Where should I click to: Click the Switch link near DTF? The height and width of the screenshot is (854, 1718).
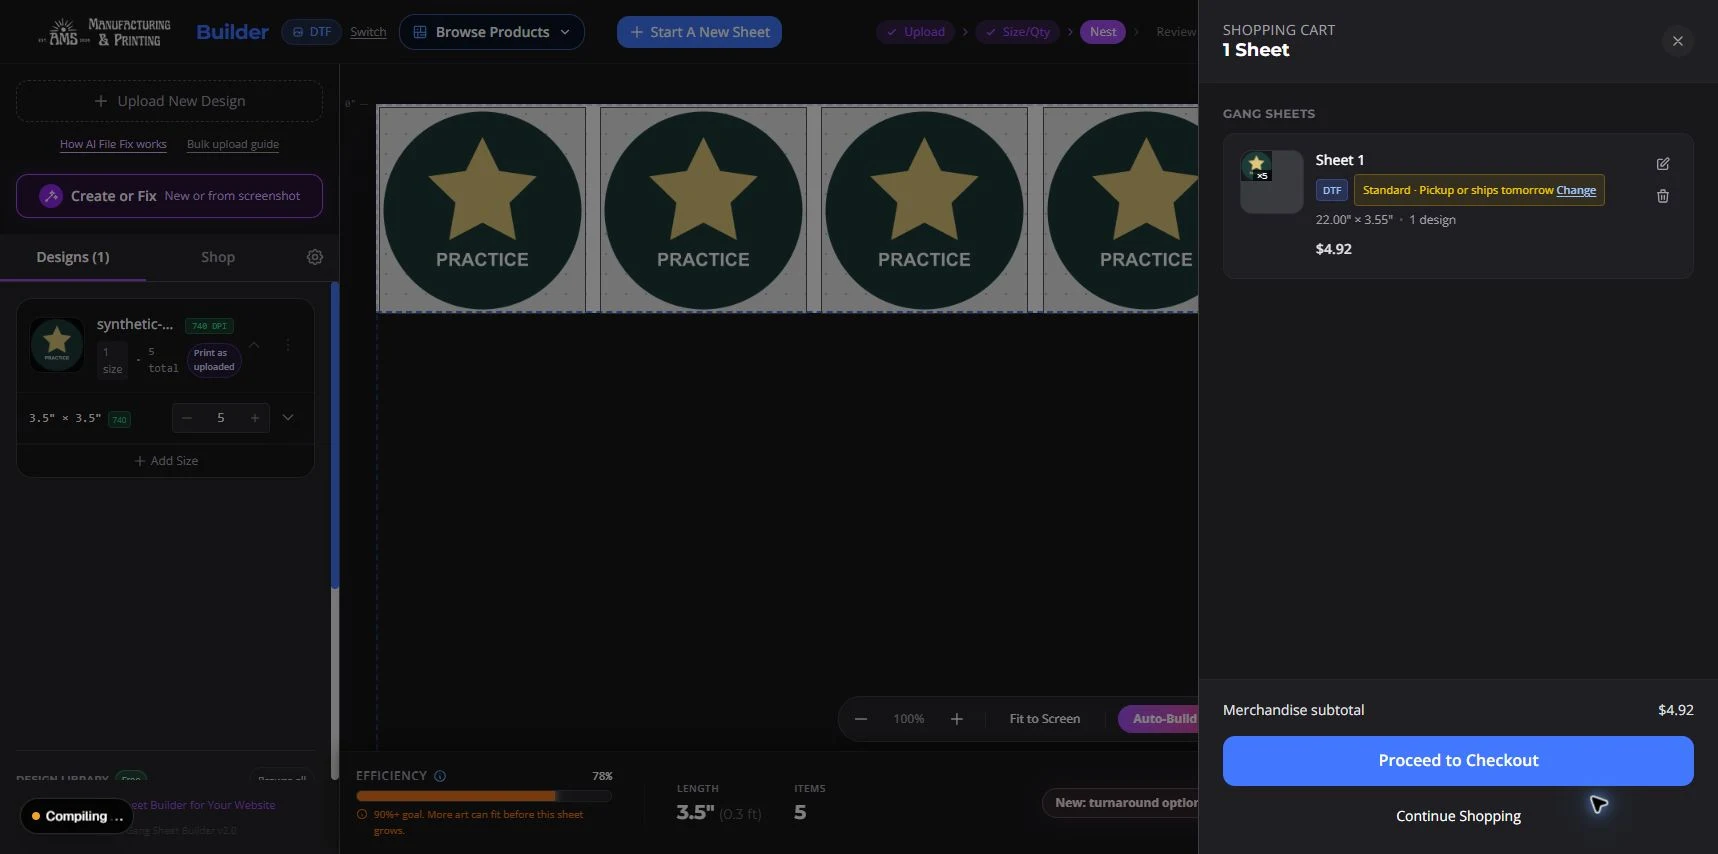click(368, 32)
